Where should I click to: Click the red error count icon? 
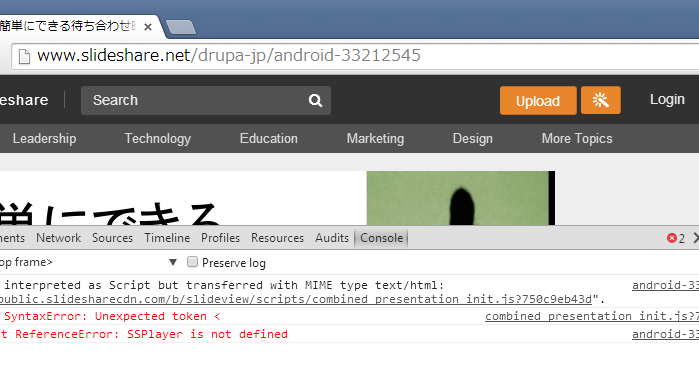672,238
